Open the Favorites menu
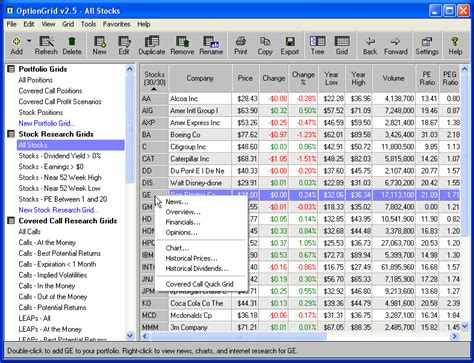 [x=116, y=24]
